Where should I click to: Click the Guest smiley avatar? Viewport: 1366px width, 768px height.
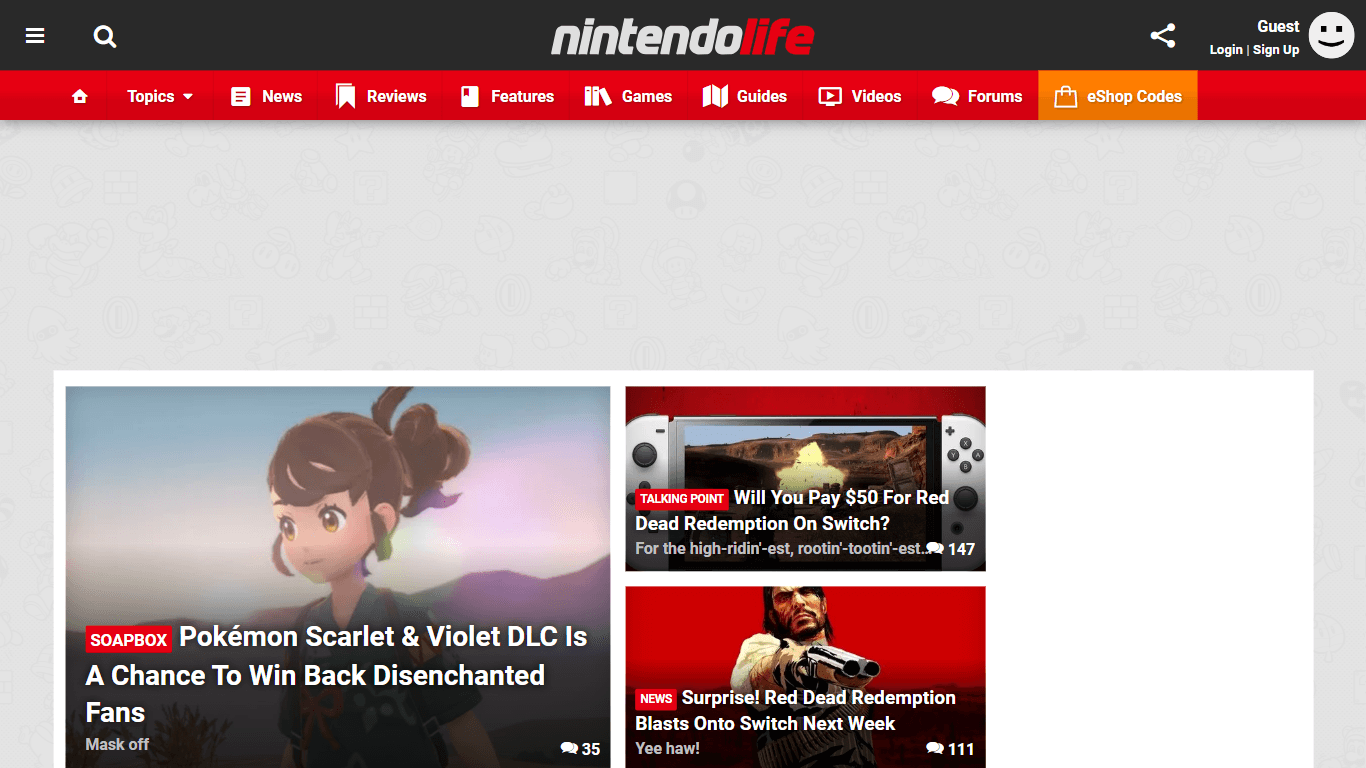(1331, 35)
